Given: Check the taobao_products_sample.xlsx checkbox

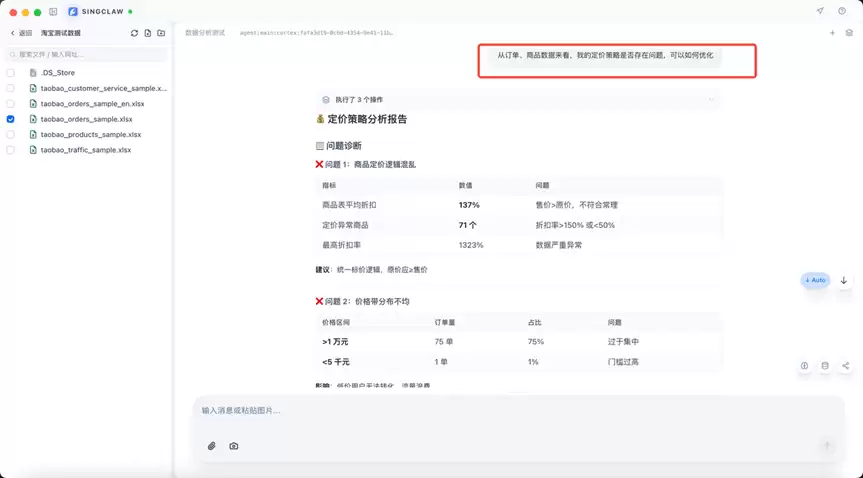Looking at the screenshot, I should coord(11,134).
